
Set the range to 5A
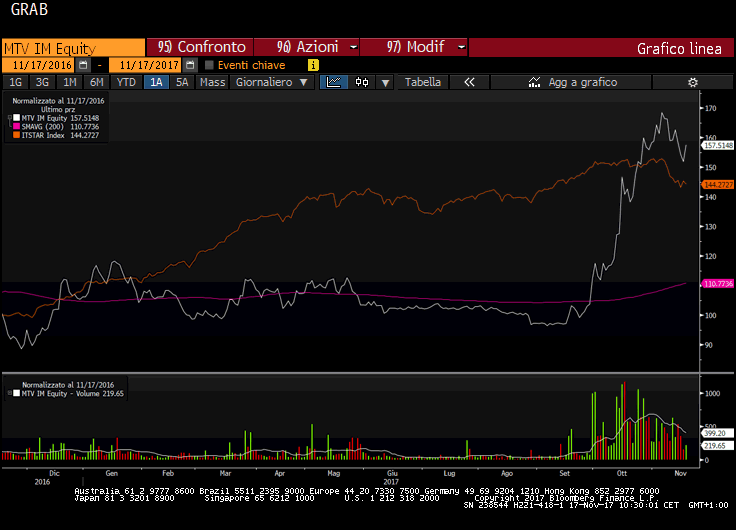click(x=181, y=82)
